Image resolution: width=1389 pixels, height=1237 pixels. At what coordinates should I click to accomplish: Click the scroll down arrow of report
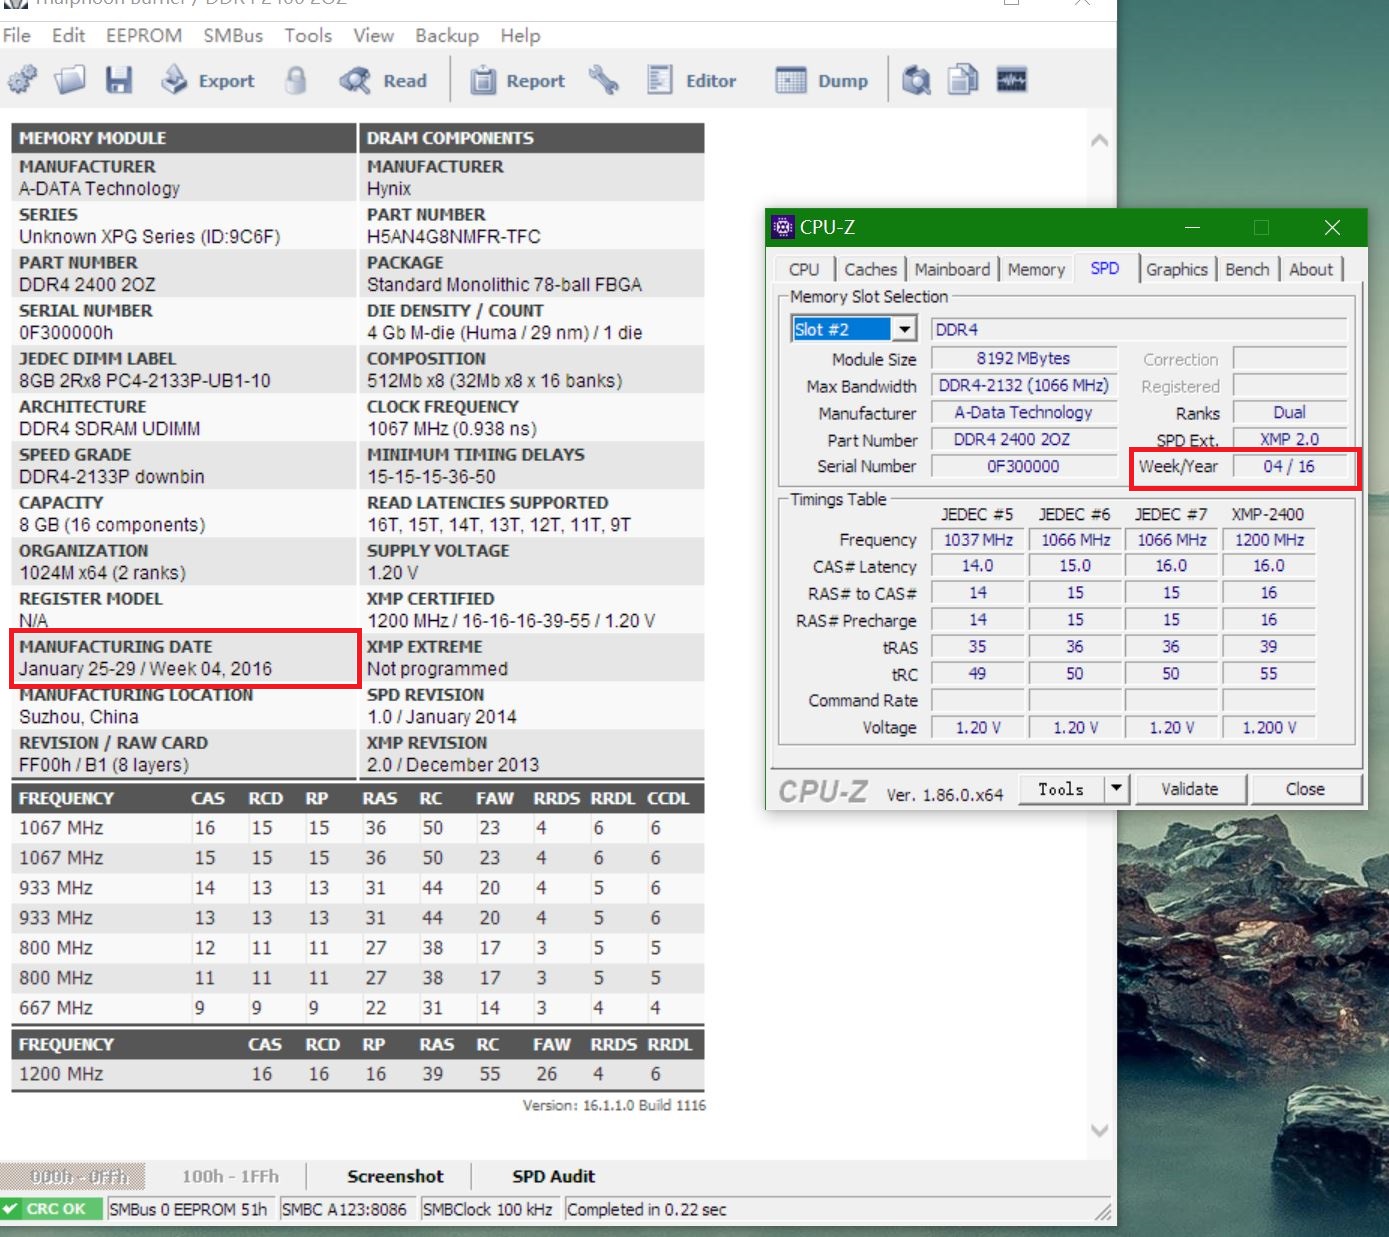(x=1099, y=1131)
